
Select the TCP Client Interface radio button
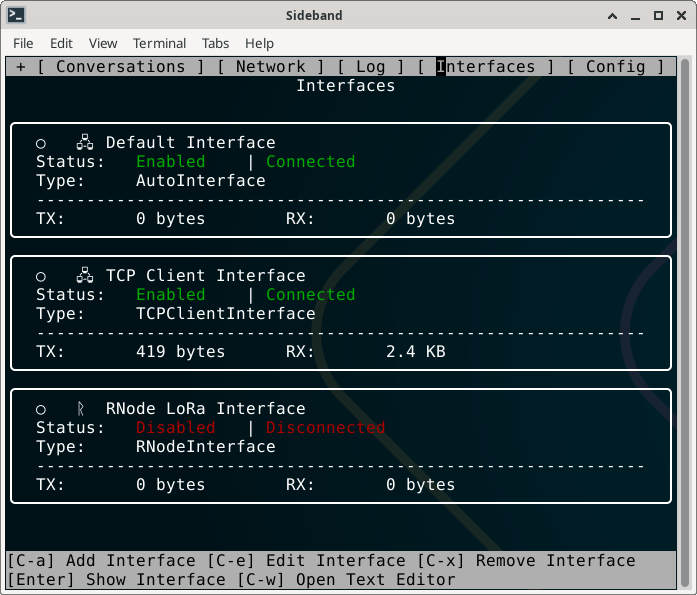(x=41, y=276)
